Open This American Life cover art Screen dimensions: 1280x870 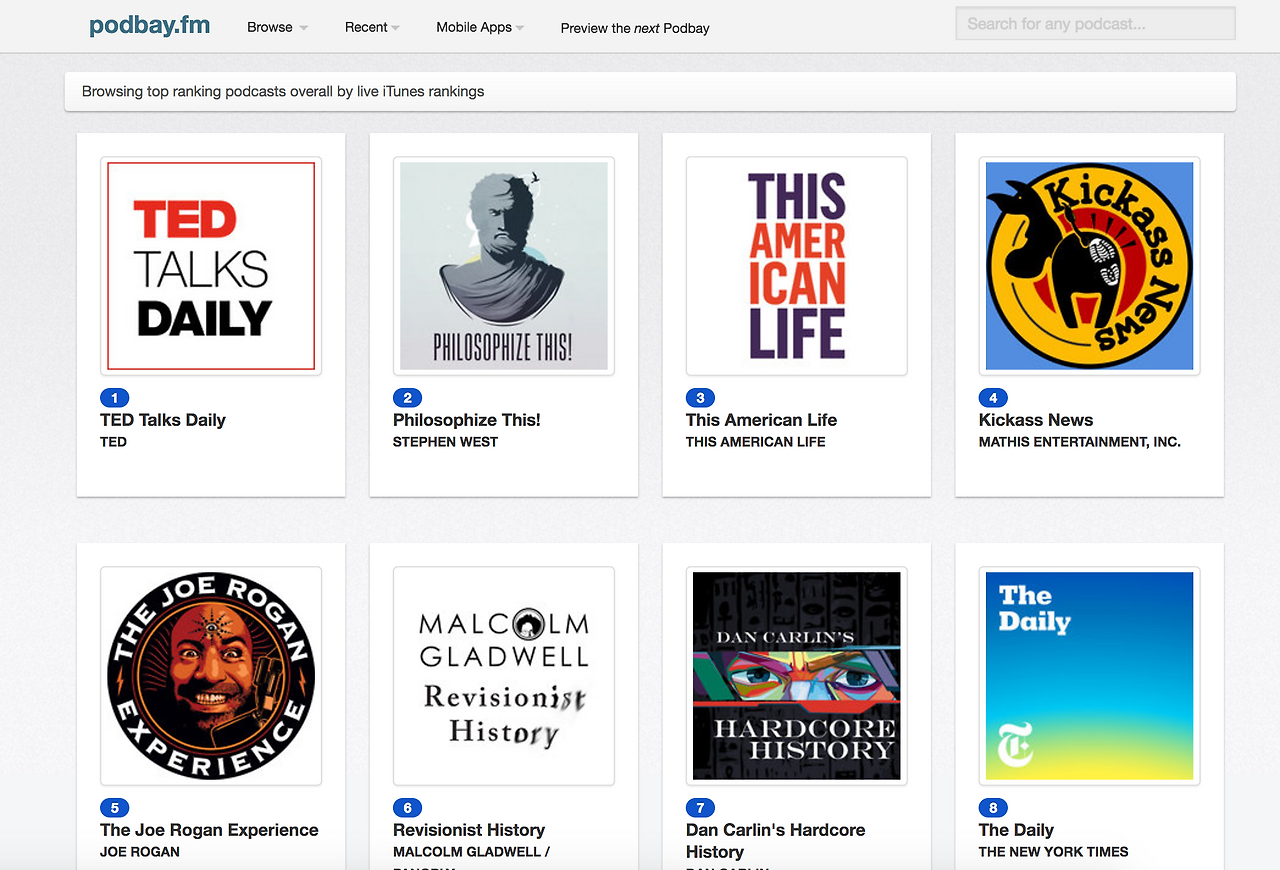(x=797, y=266)
